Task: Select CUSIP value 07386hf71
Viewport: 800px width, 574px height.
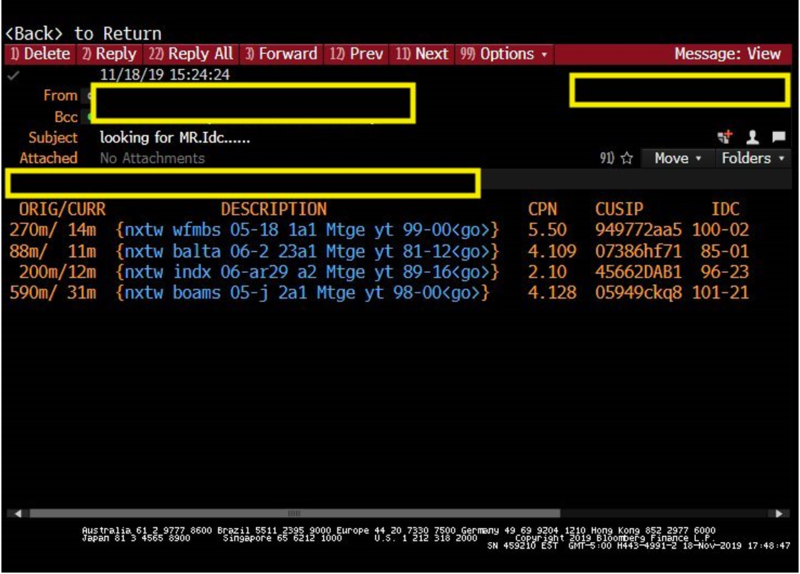Action: coord(638,252)
